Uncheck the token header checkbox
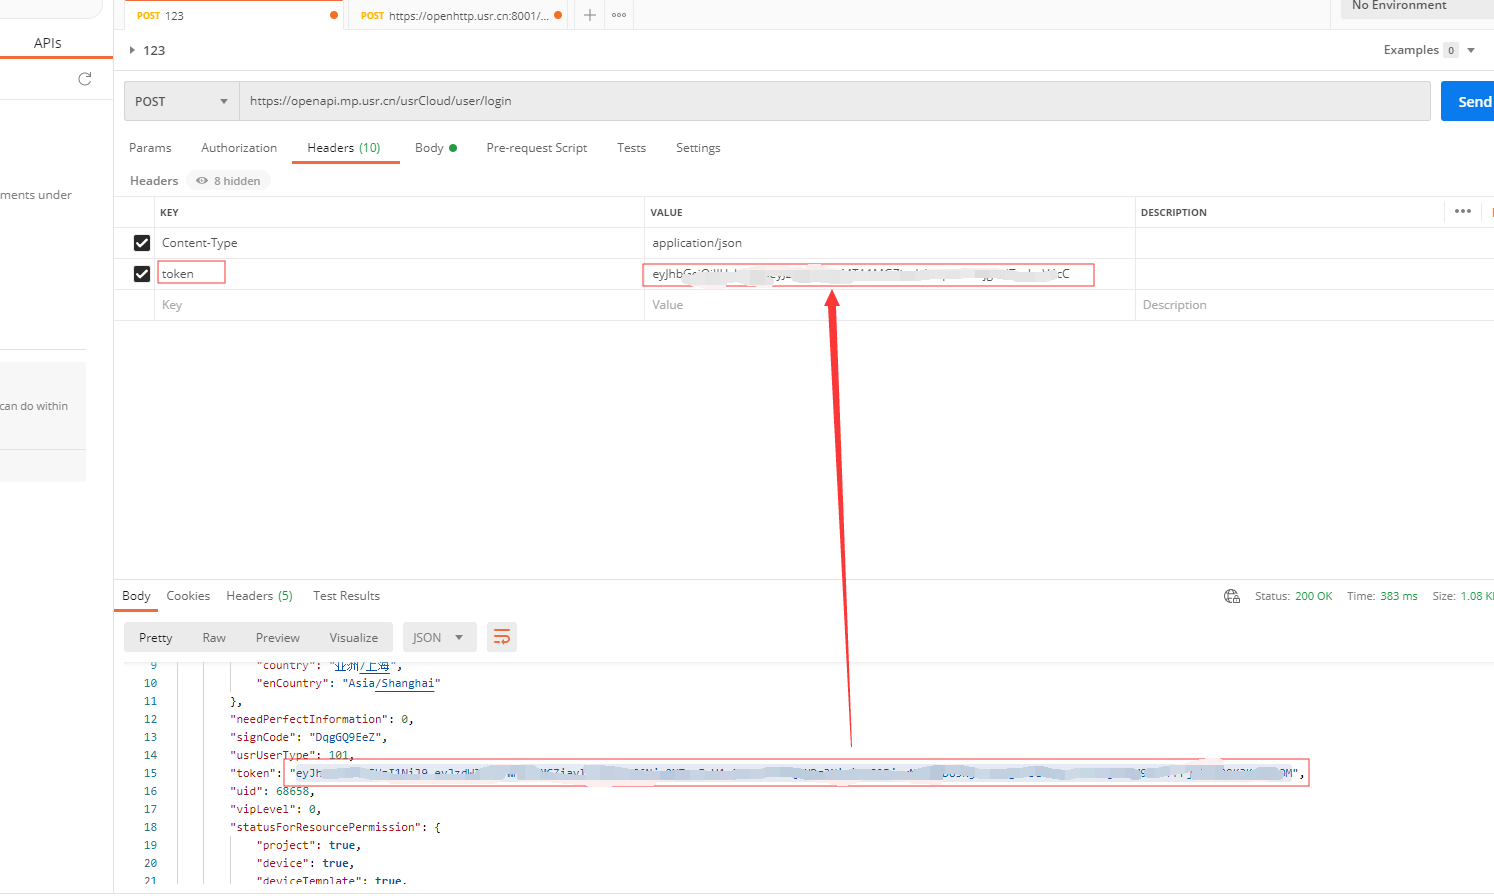Screen dimensions: 1494x896 click(142, 274)
